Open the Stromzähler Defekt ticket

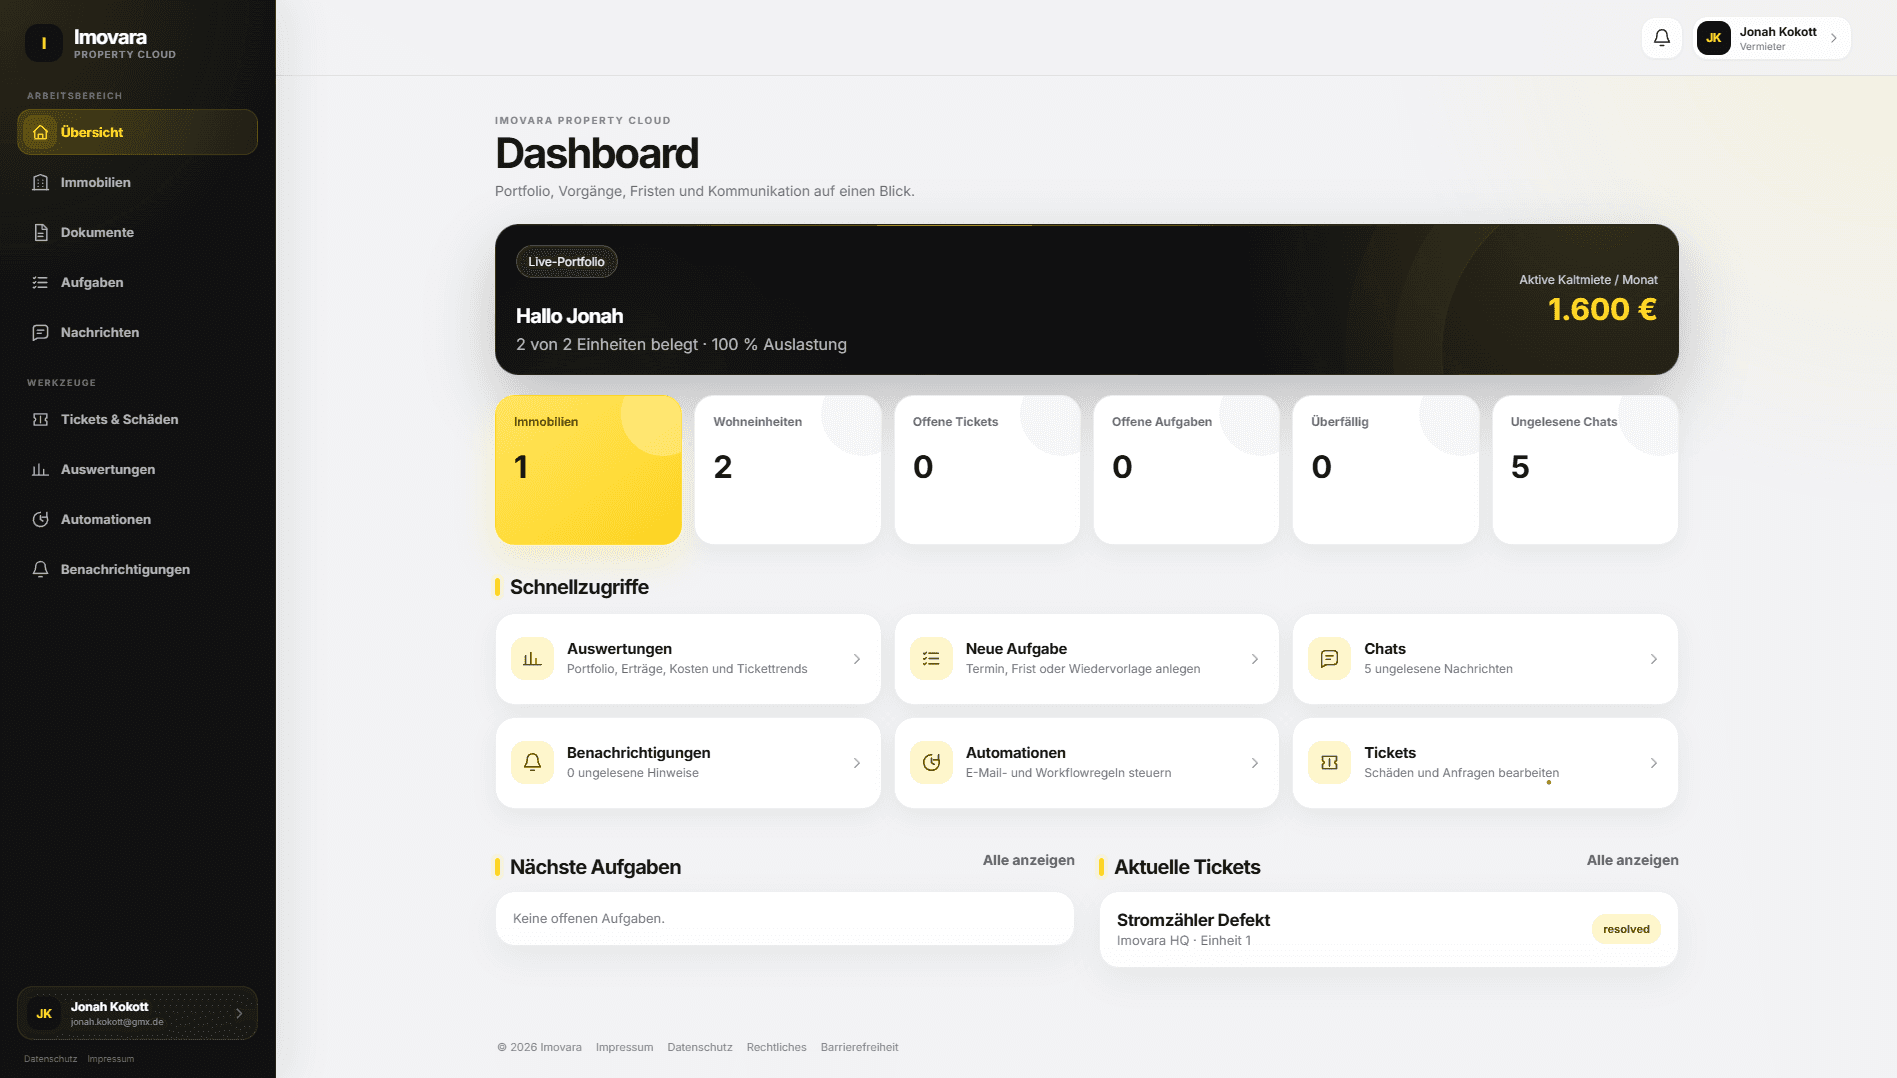pos(1389,929)
